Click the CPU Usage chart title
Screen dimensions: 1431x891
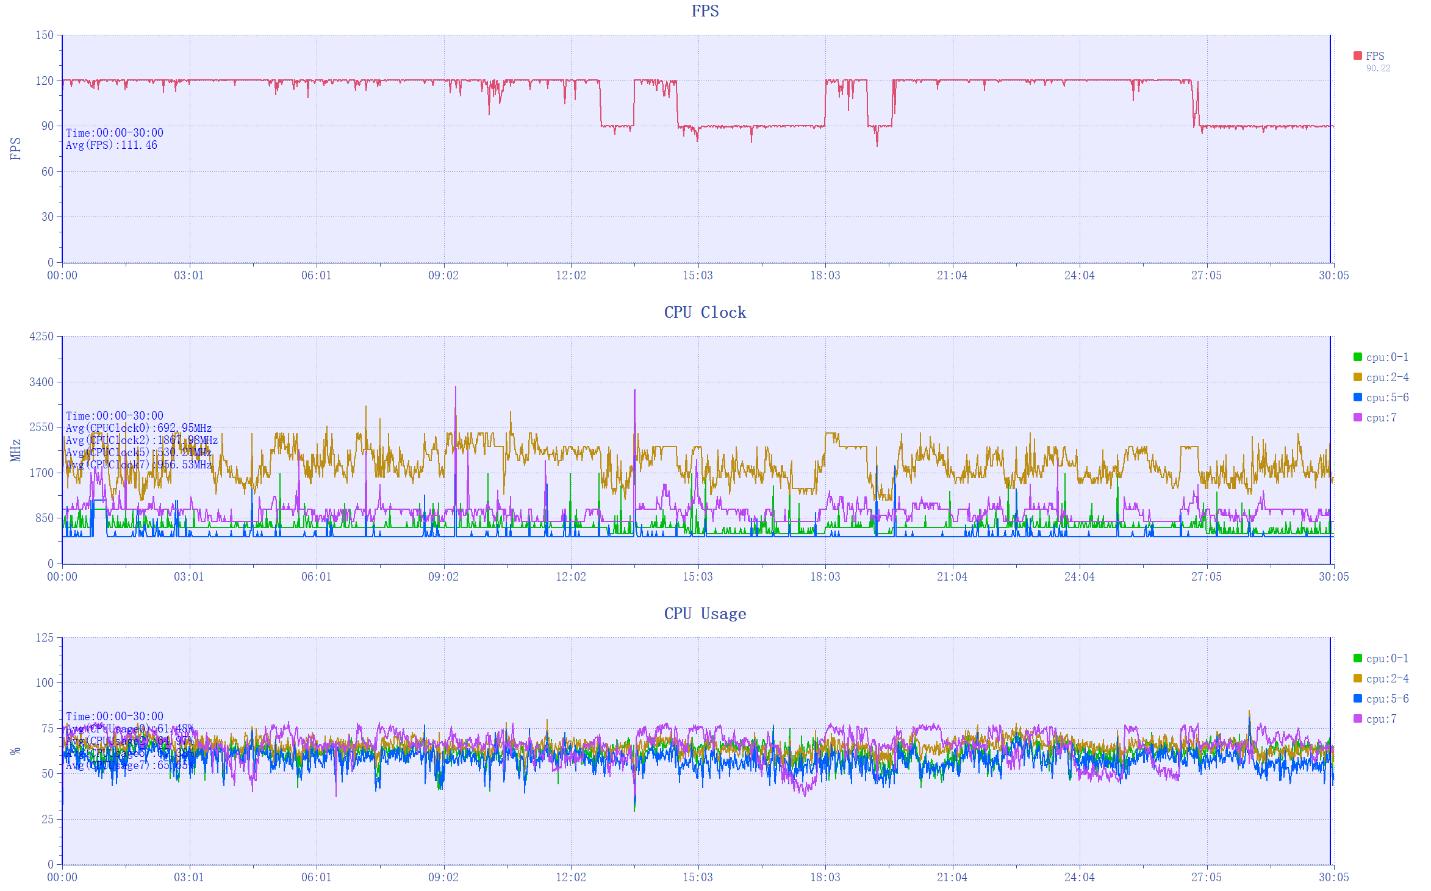tap(705, 613)
